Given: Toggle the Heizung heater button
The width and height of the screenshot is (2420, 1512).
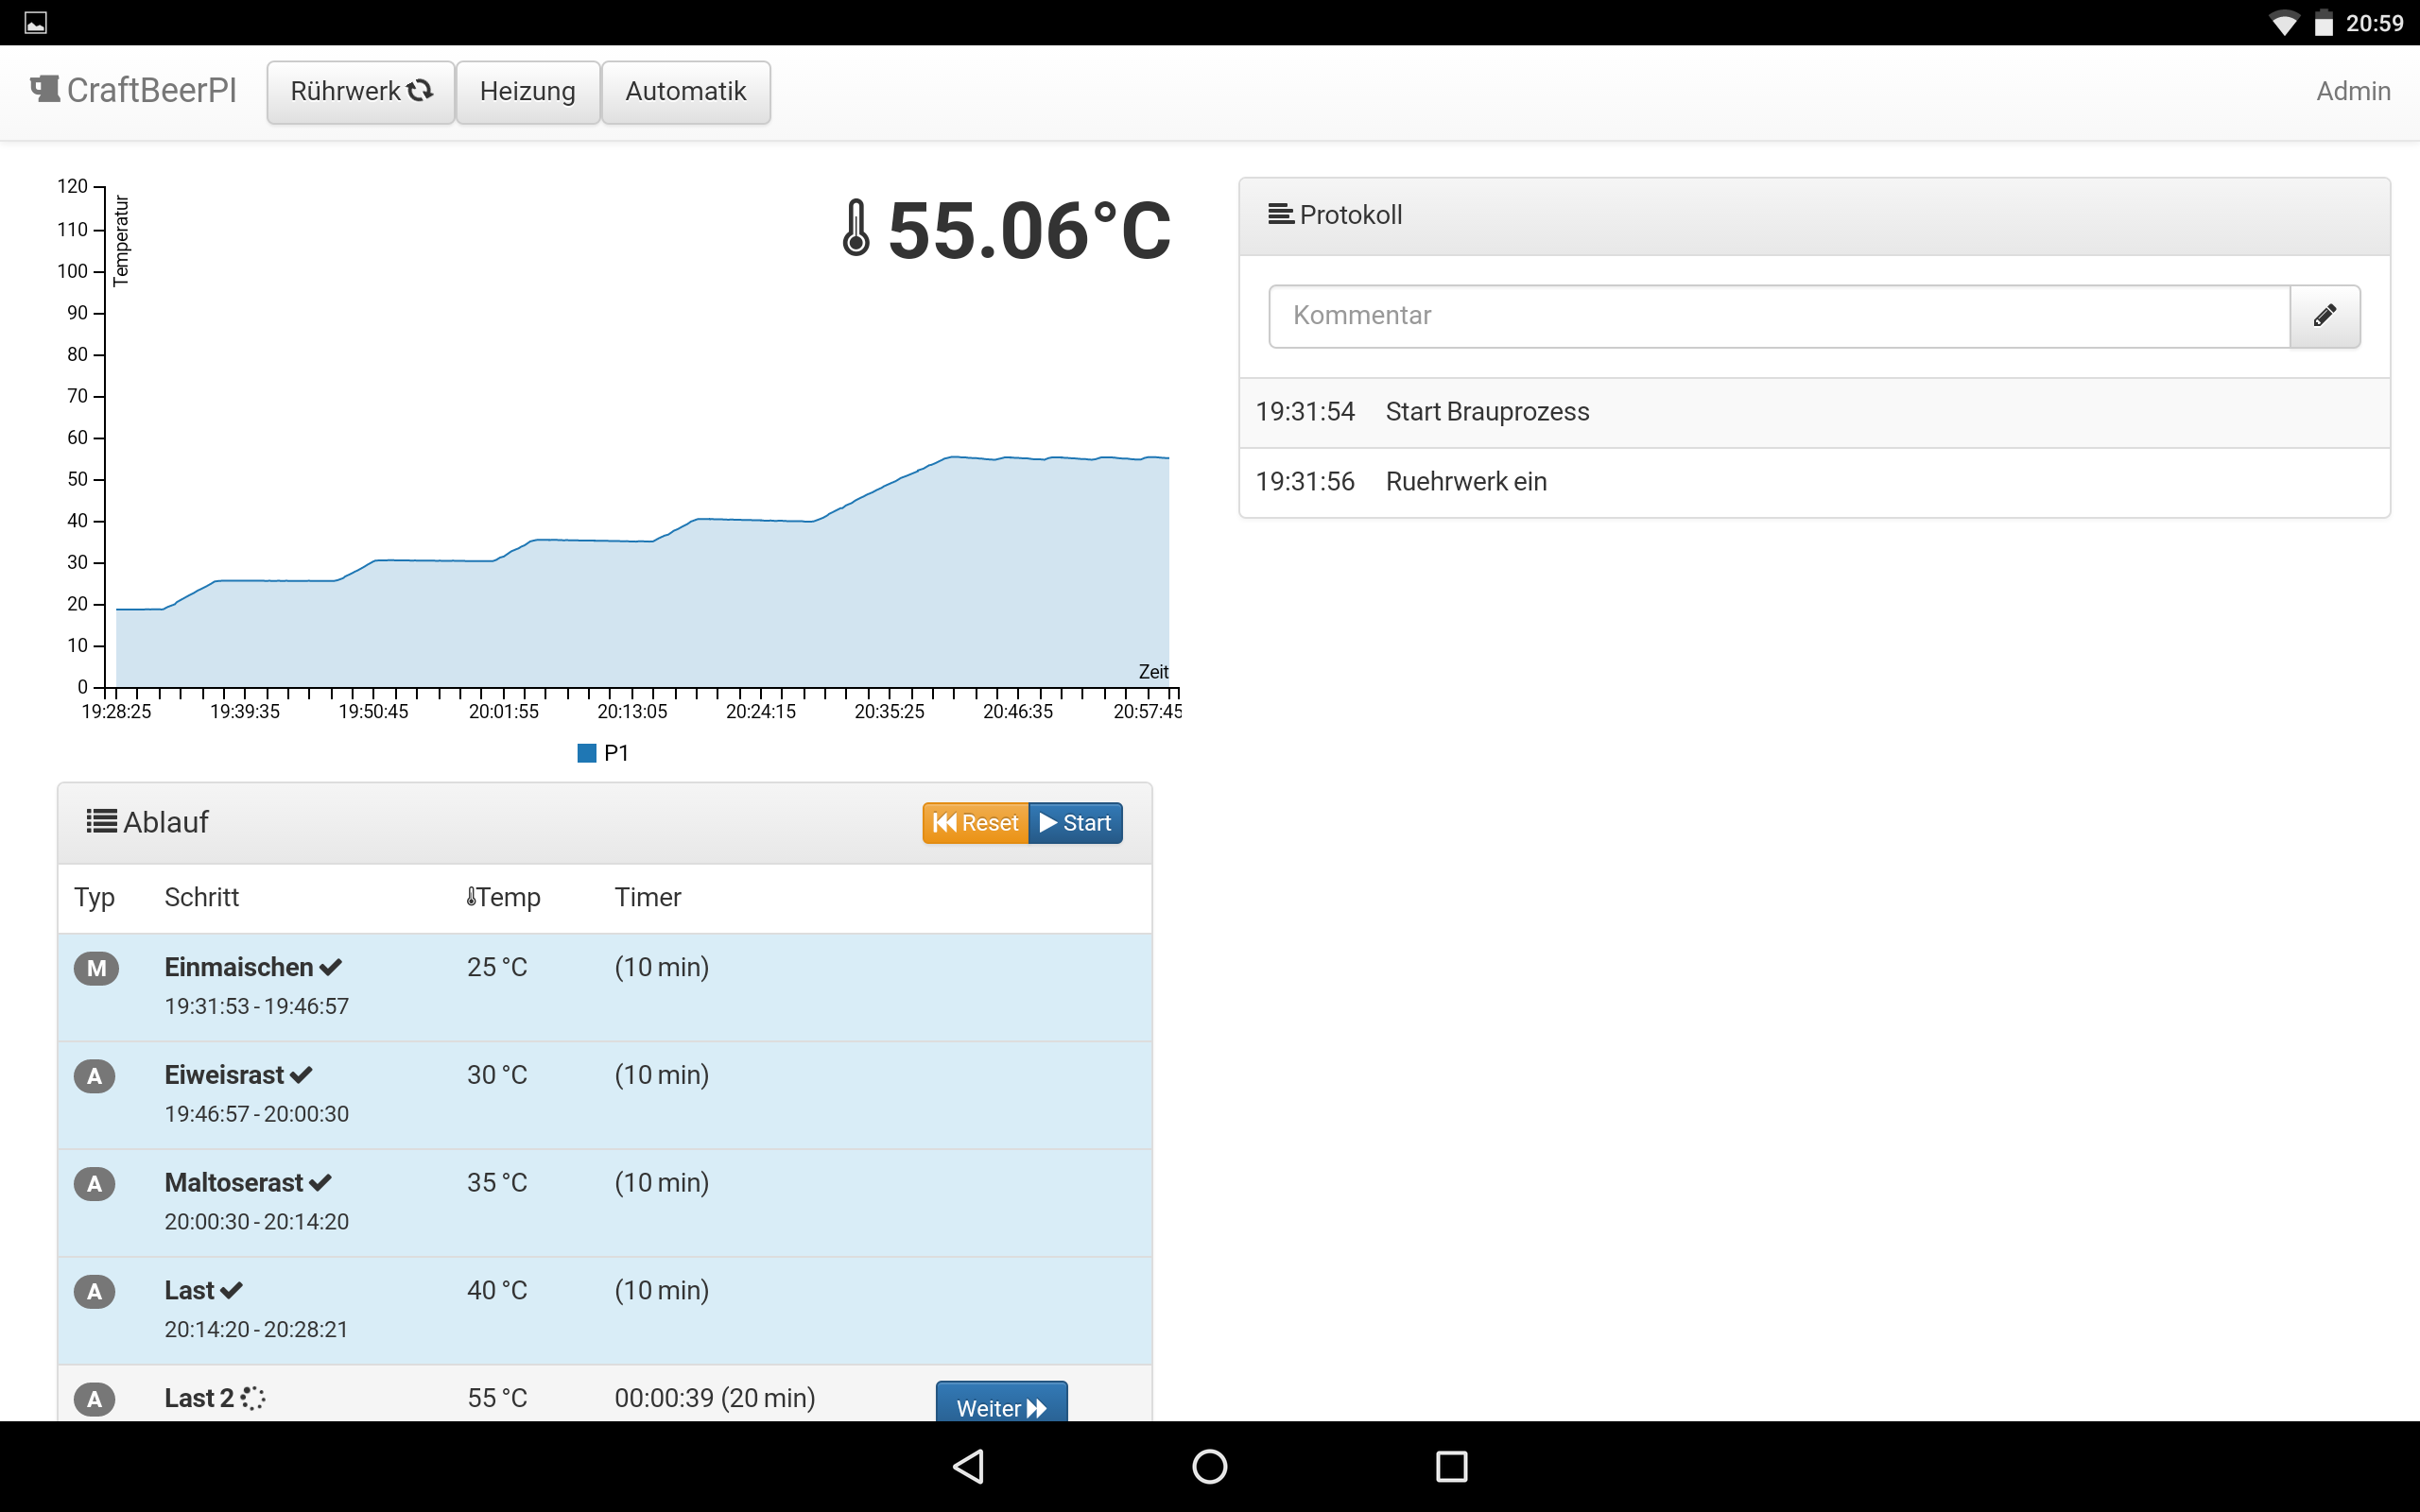Looking at the screenshot, I should [x=527, y=92].
